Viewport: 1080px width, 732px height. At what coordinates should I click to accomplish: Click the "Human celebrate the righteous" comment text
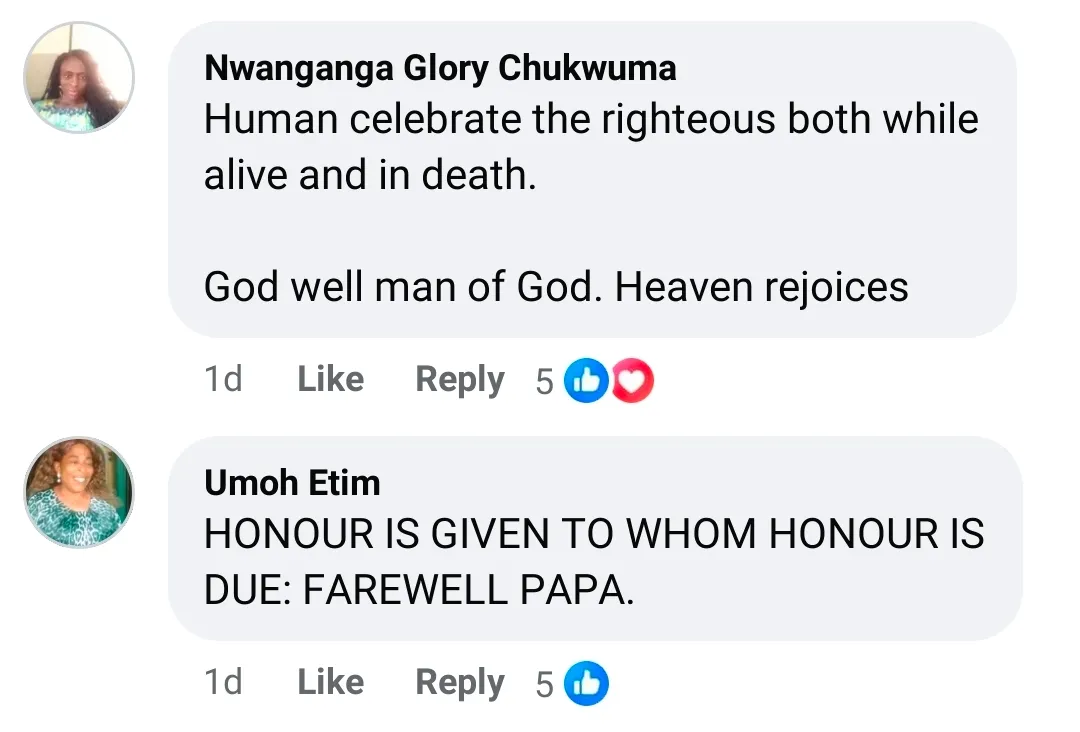(x=590, y=120)
